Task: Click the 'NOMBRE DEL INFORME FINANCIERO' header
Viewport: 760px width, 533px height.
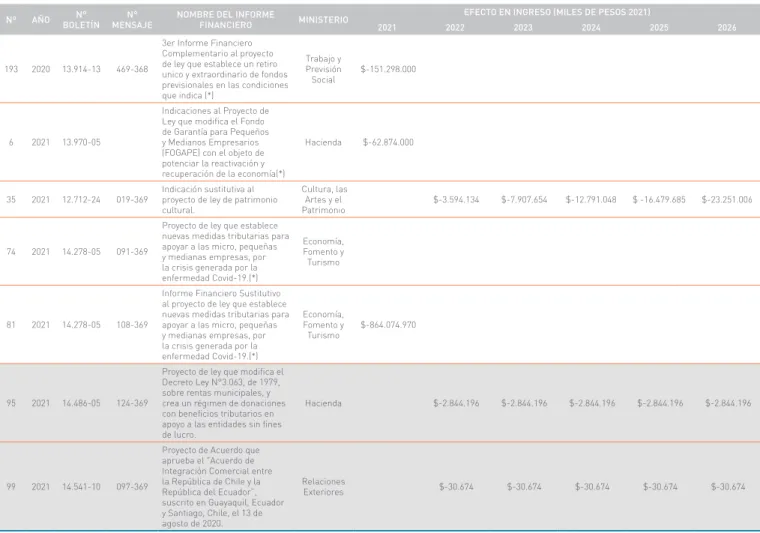Action: 225,20
